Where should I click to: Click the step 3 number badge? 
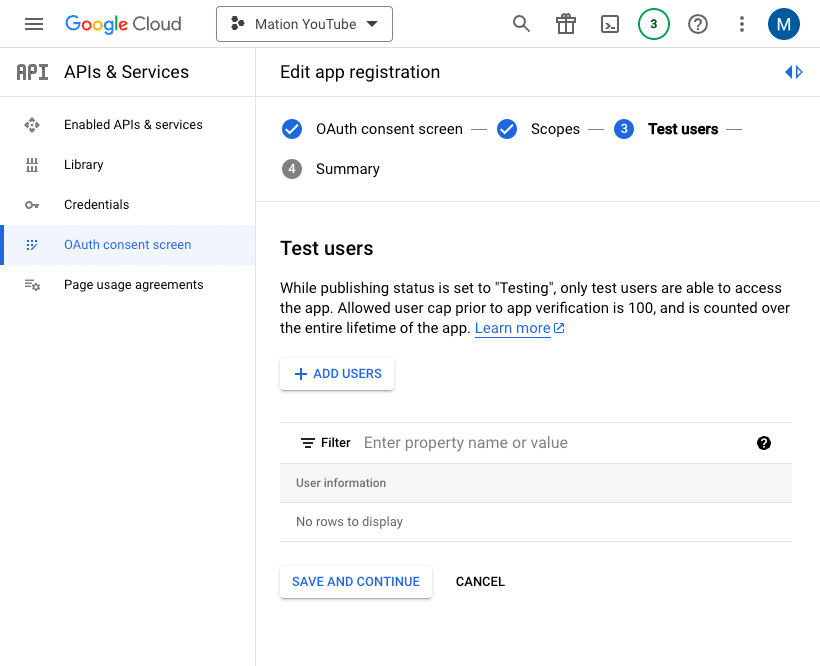[x=624, y=129]
